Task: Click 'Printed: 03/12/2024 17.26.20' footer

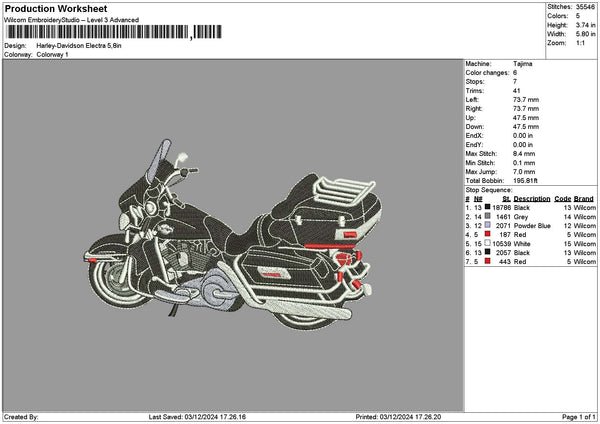Action: [x=398, y=417]
